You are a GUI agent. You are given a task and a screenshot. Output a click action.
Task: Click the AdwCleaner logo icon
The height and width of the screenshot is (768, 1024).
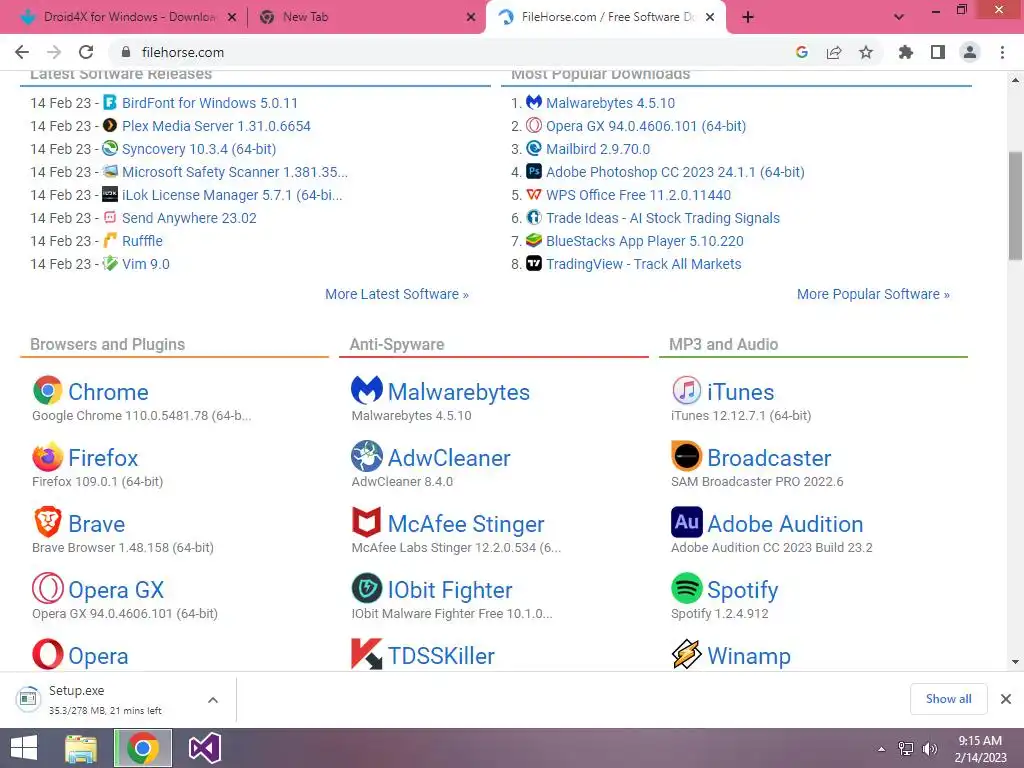(366, 456)
